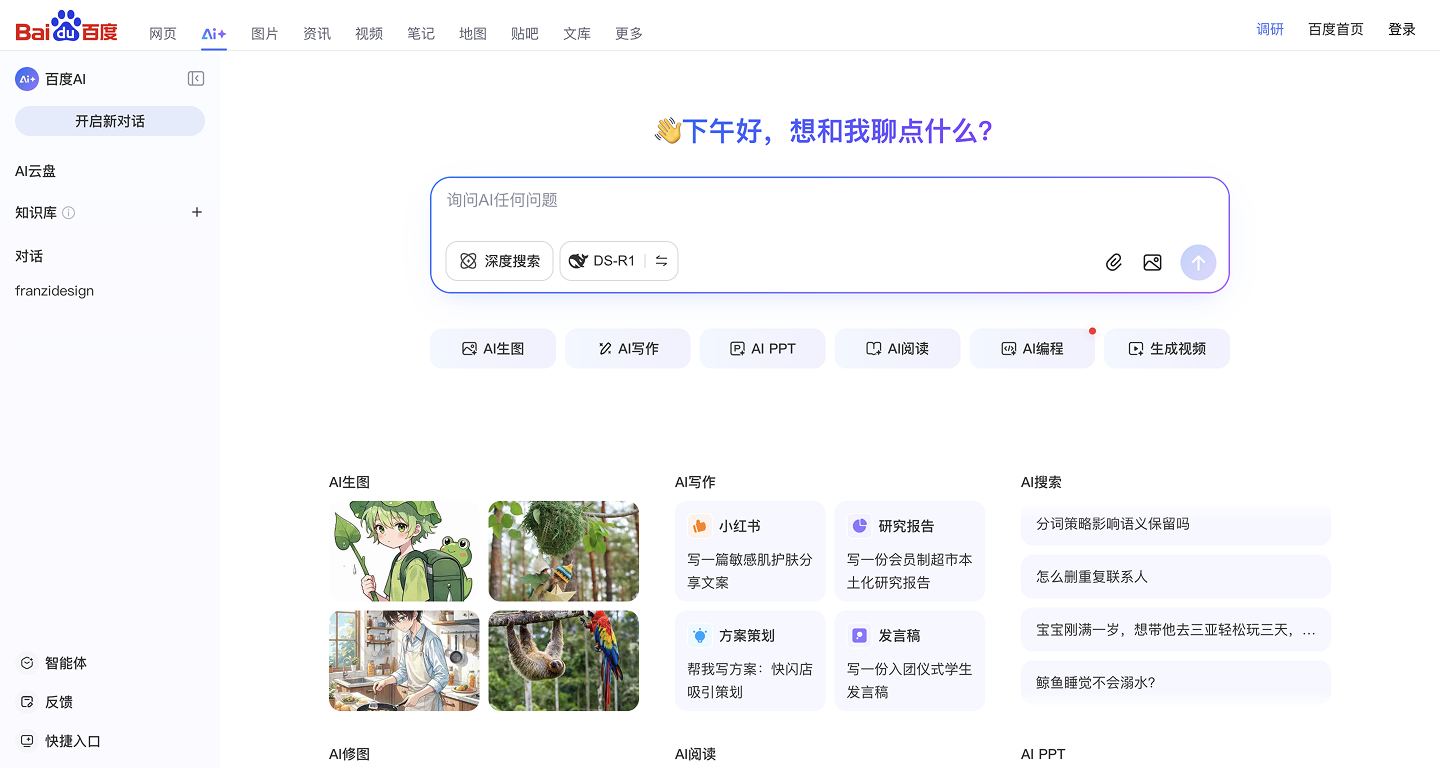Click the 发言稿 purple icon
Screen dimensions: 1440x768
859,636
